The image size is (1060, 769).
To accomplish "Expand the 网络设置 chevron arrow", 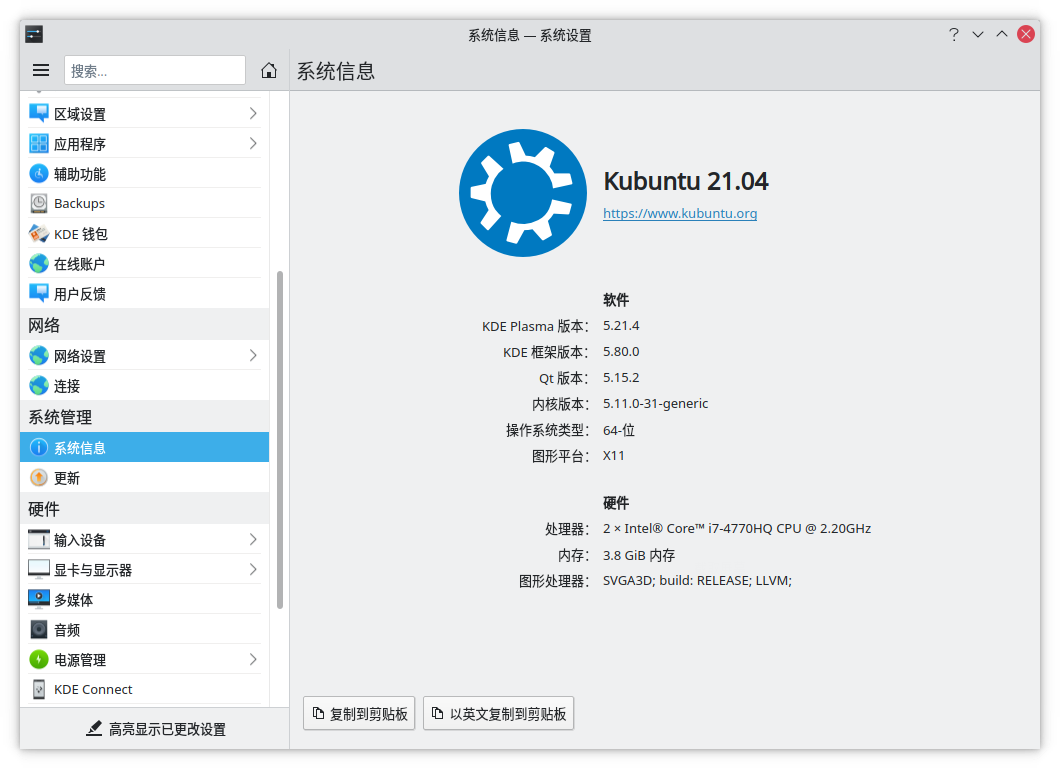I will pos(253,355).
